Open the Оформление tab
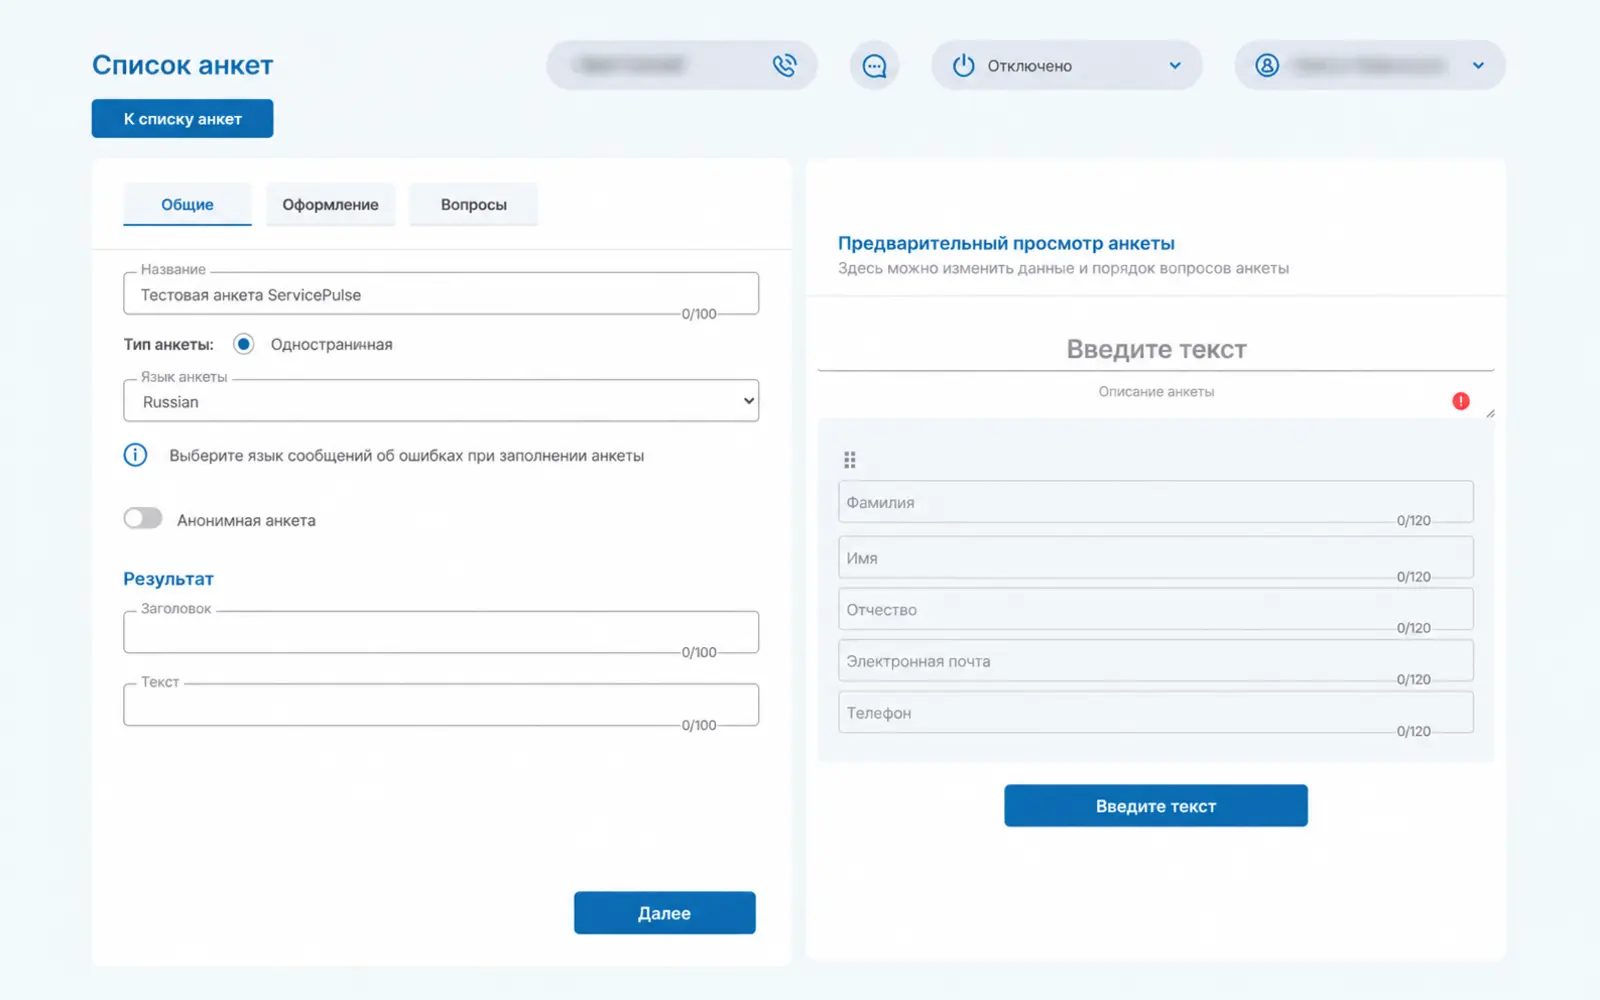This screenshot has width=1600, height=1000. coord(330,204)
